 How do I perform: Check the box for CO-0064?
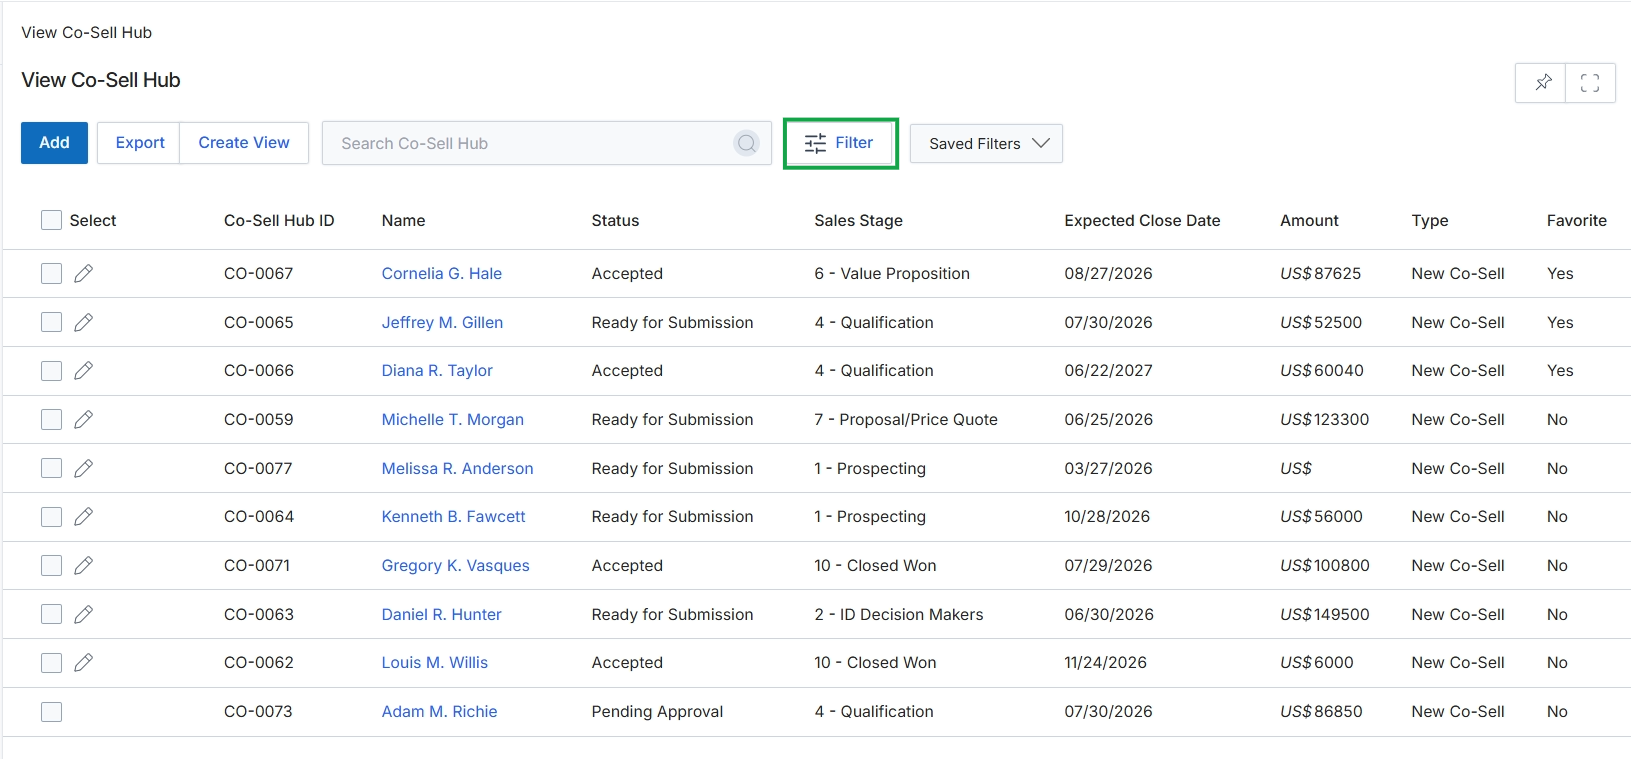(x=51, y=517)
